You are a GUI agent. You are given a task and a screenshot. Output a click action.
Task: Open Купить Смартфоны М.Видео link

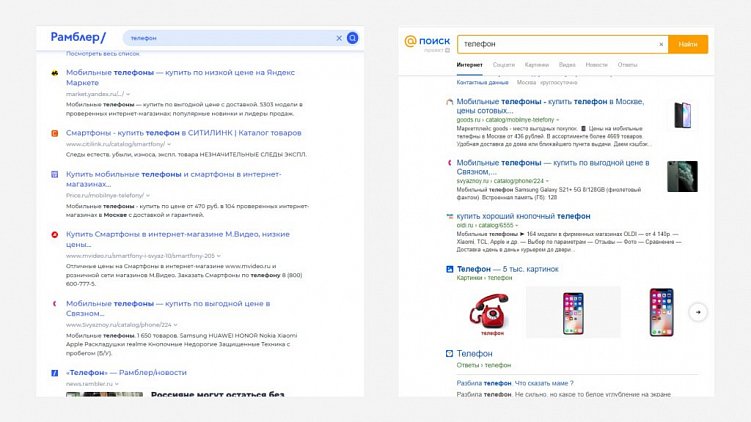[178, 239]
